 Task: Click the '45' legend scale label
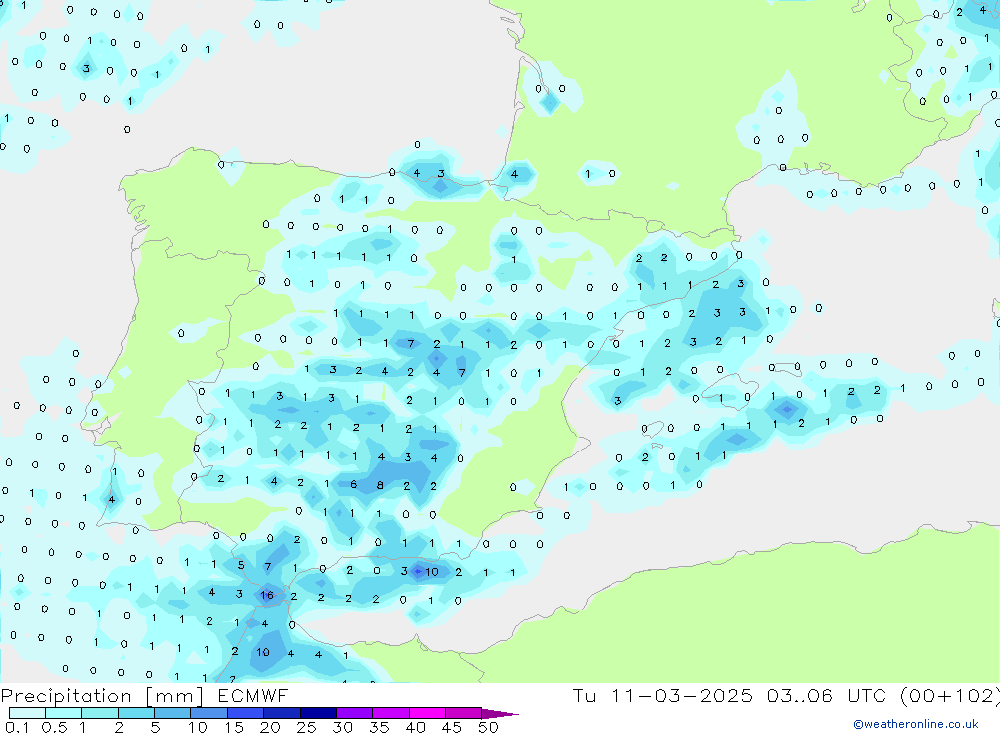[452, 727]
